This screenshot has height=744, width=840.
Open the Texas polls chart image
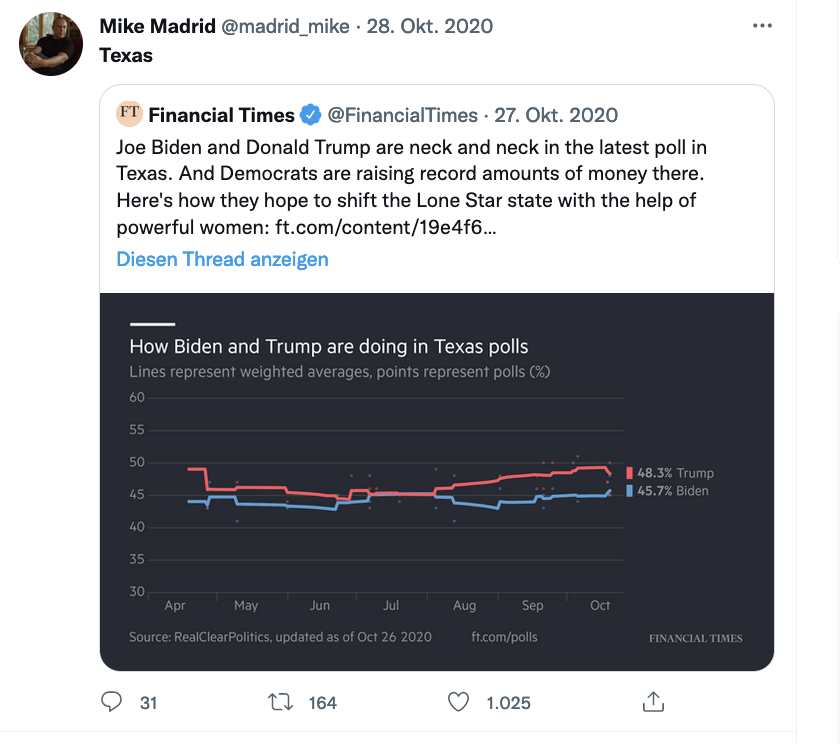coord(437,482)
